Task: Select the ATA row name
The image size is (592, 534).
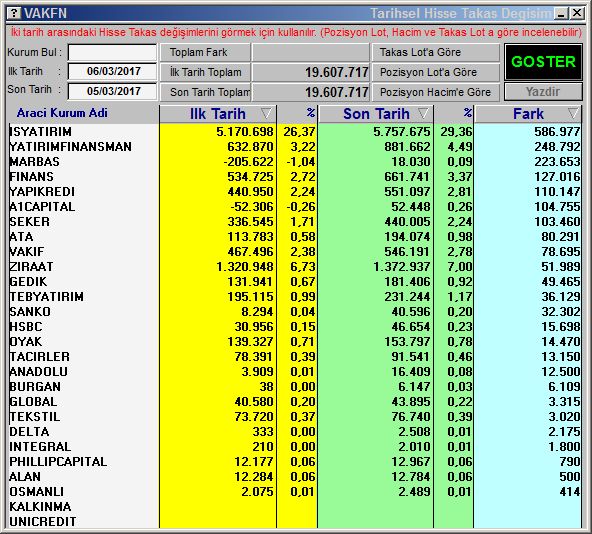Action: click(x=21, y=237)
